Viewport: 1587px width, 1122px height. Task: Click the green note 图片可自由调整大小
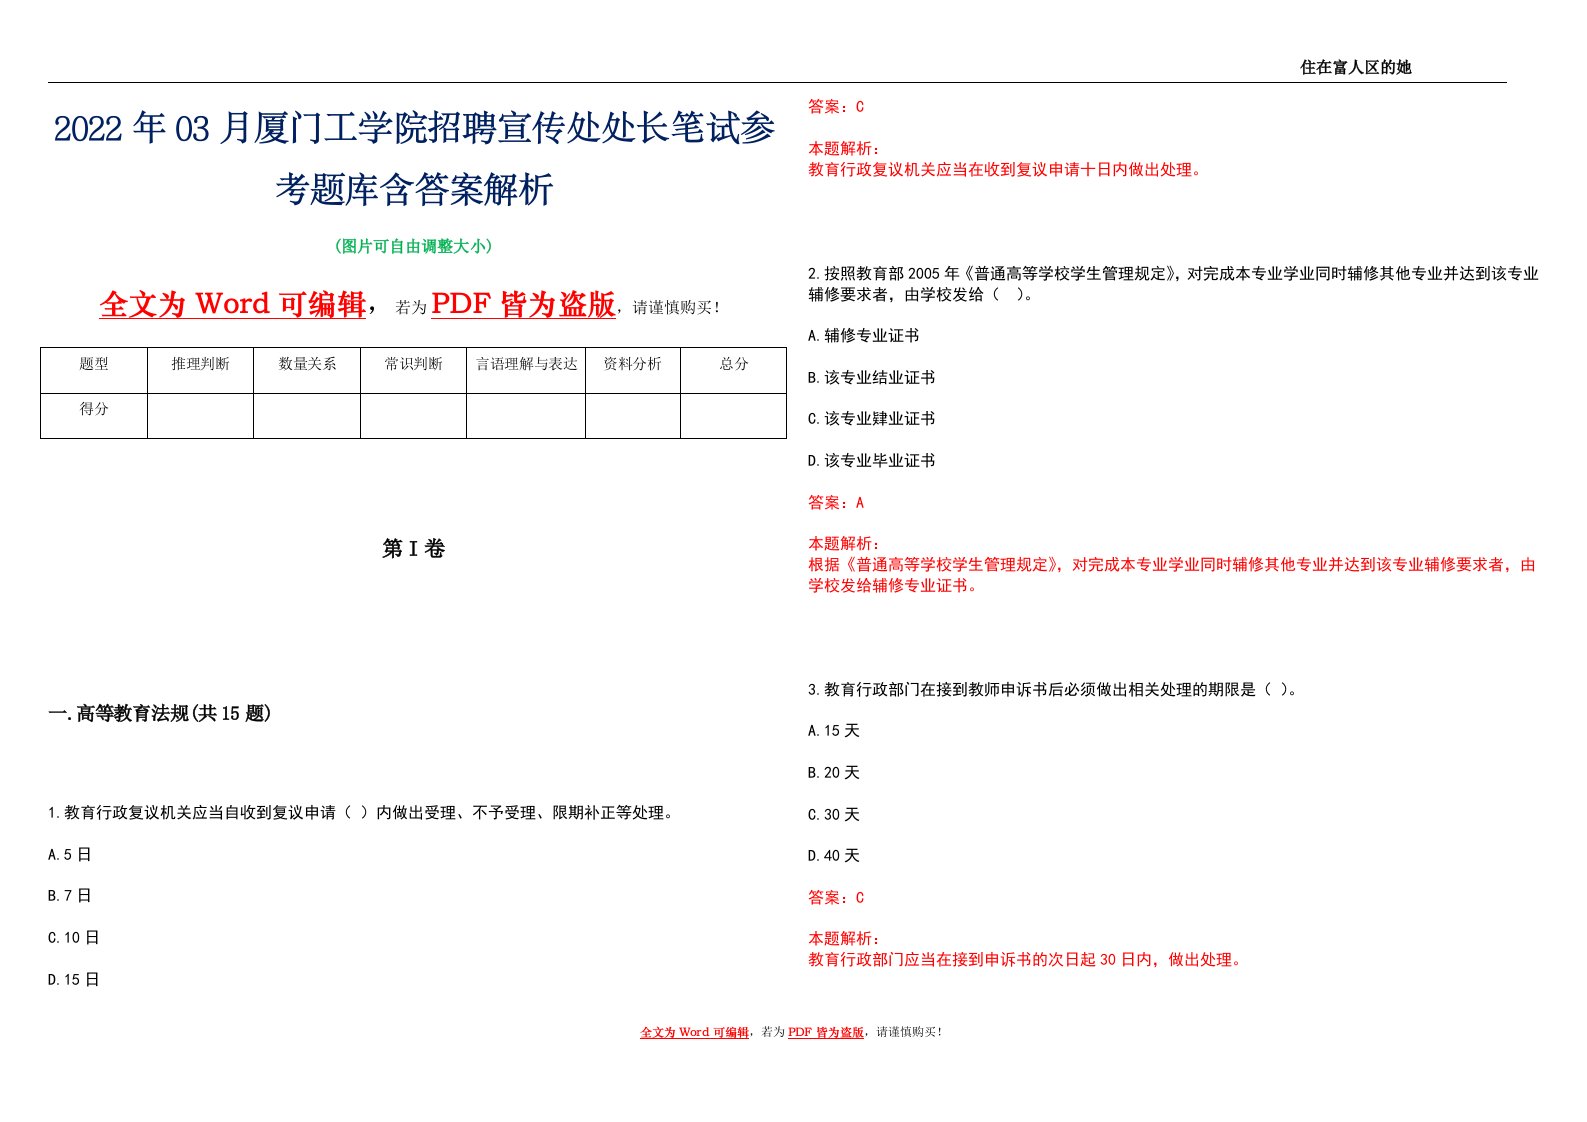(414, 246)
